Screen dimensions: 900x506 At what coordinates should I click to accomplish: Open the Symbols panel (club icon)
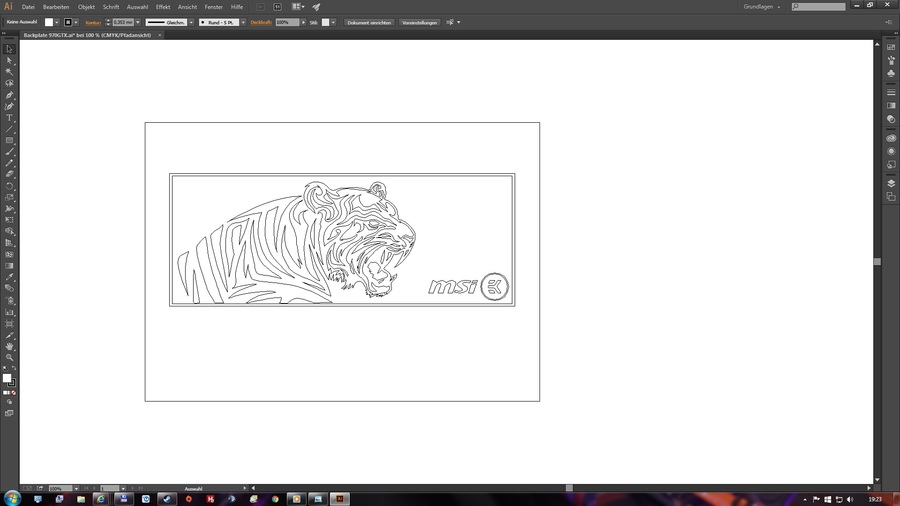891,73
